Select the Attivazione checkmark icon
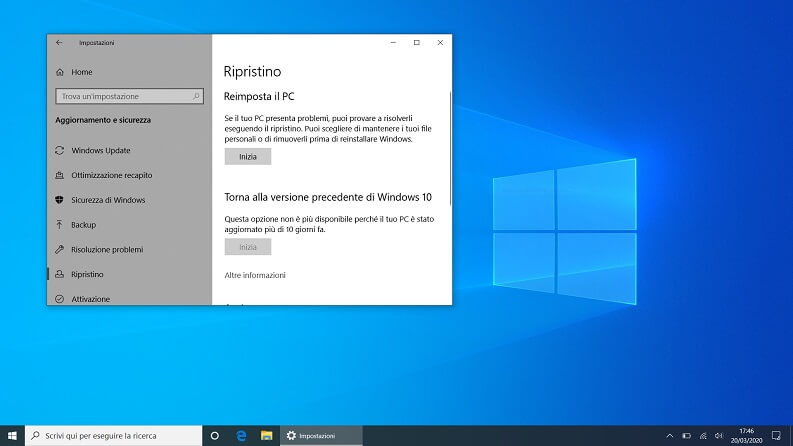793x446 pixels. (60, 299)
